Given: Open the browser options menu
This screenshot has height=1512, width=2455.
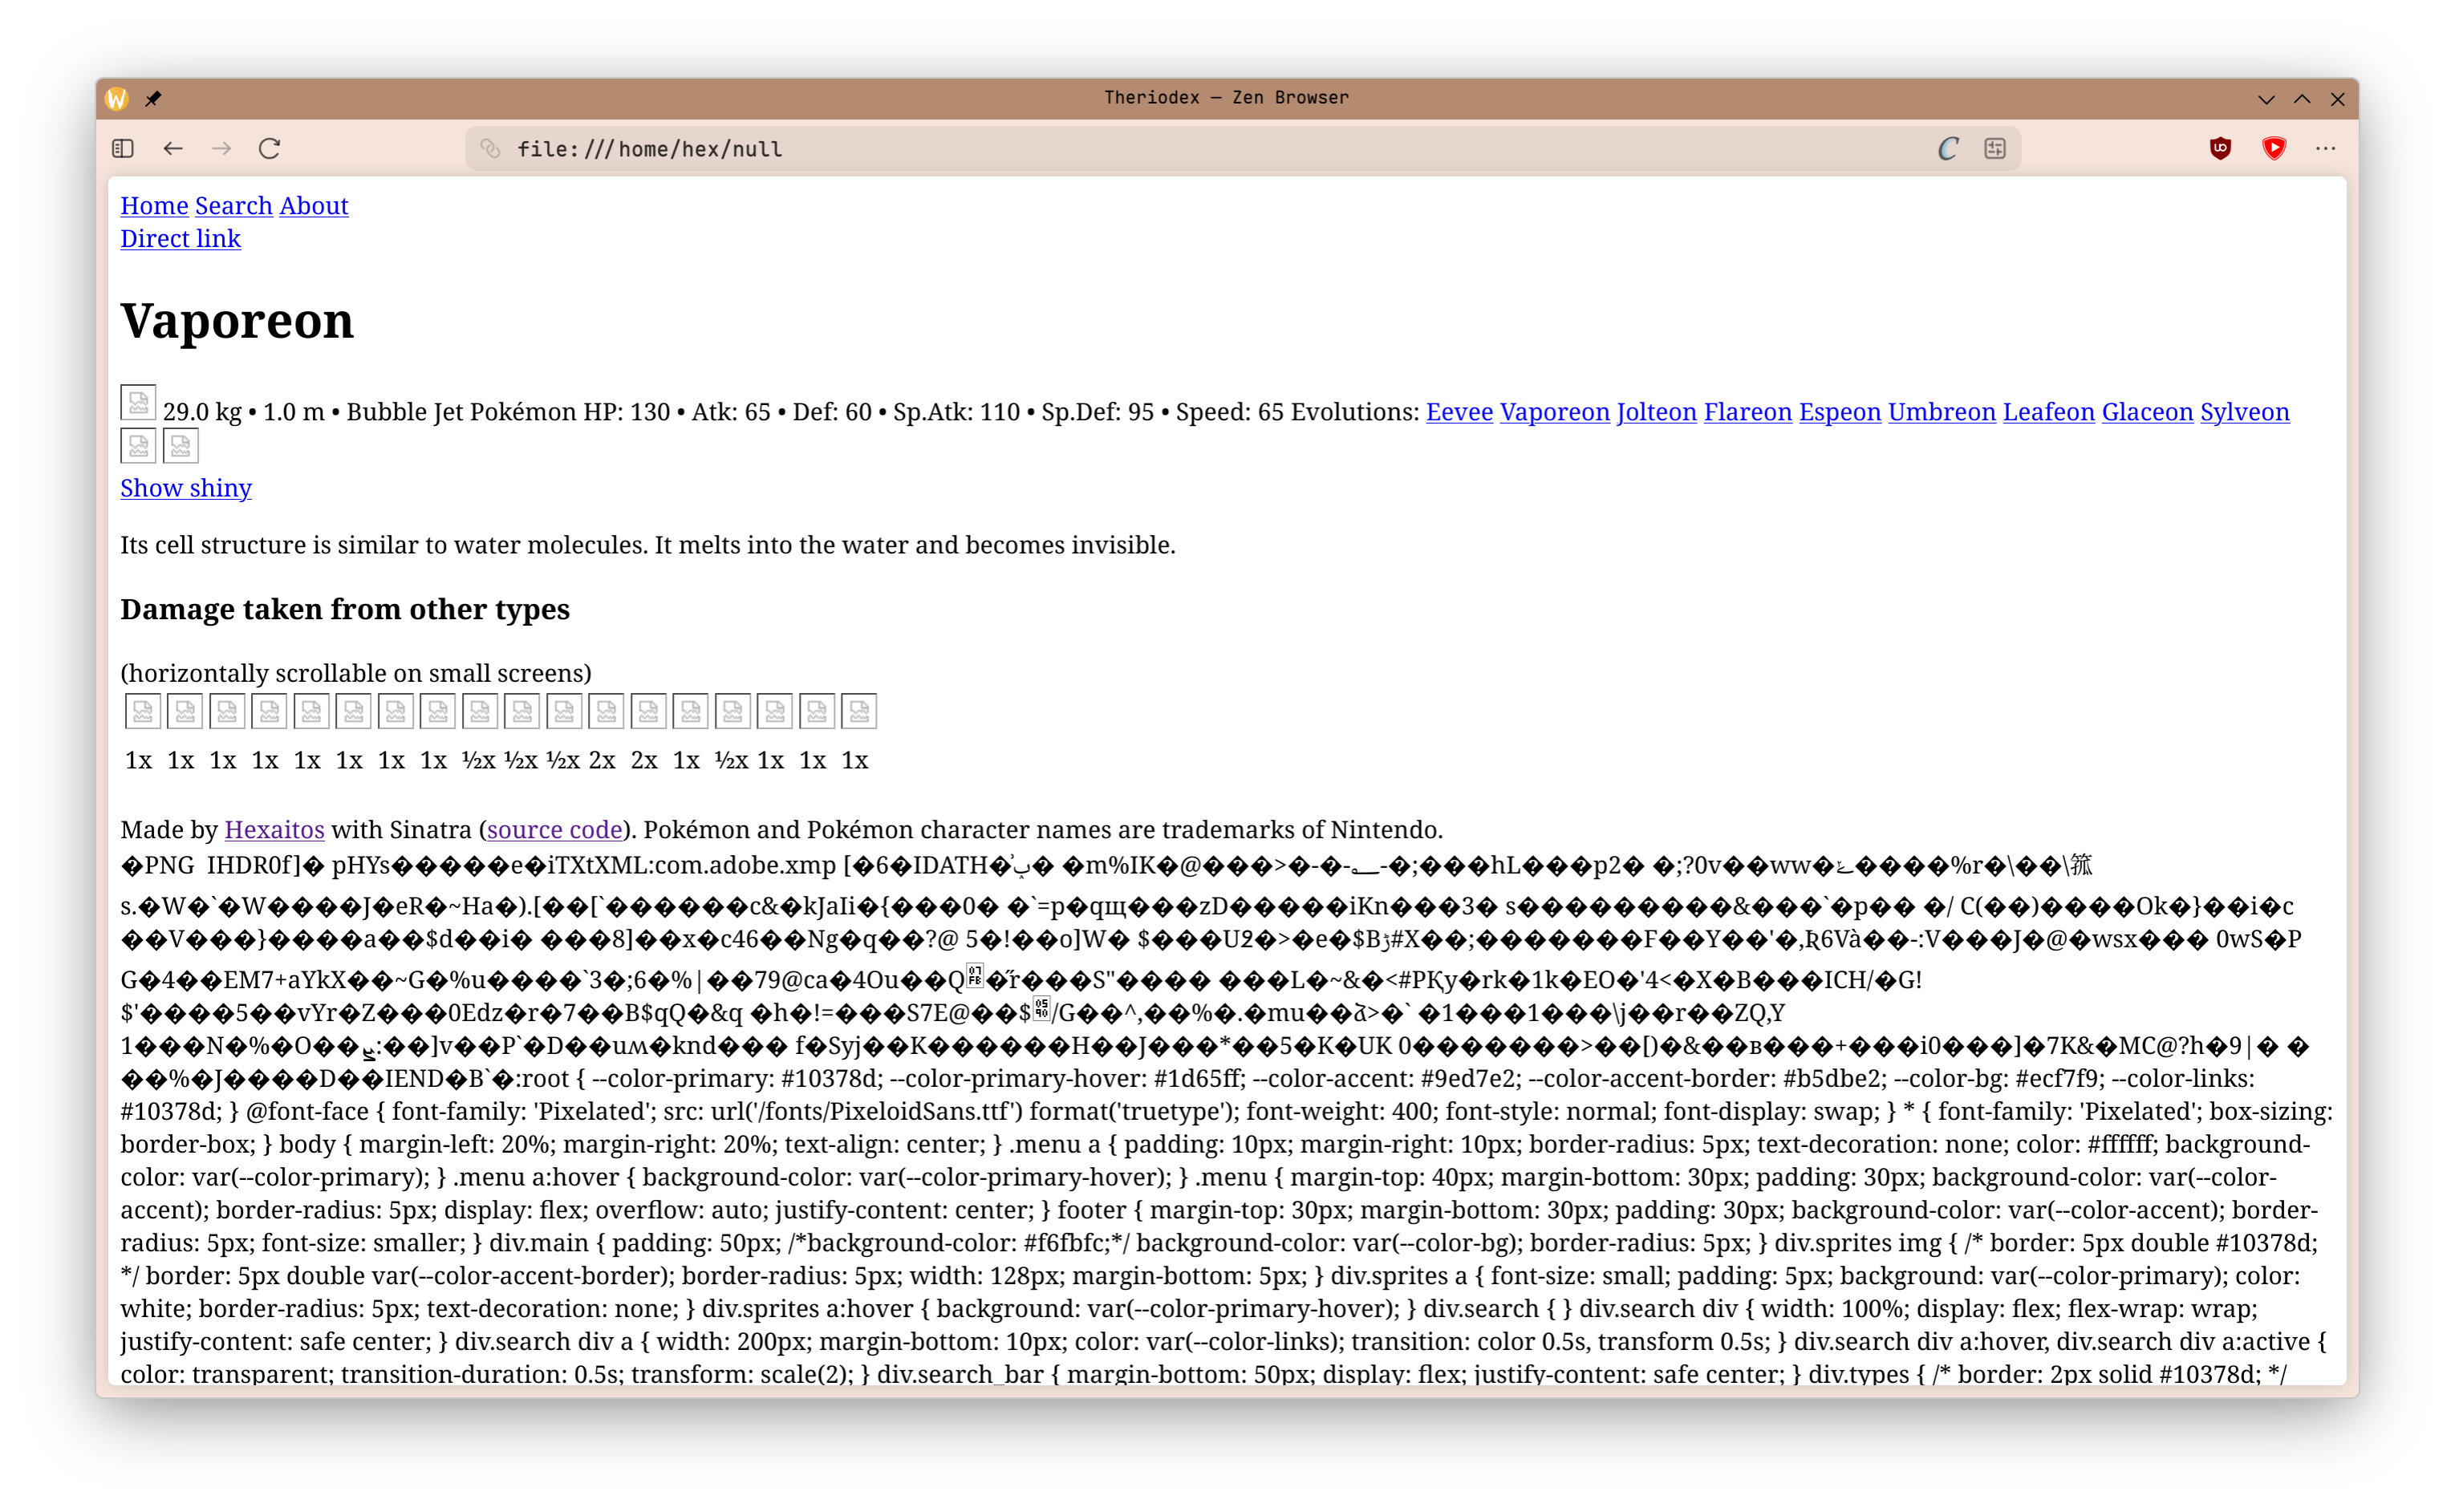Looking at the screenshot, I should pyautogui.click(x=2327, y=148).
